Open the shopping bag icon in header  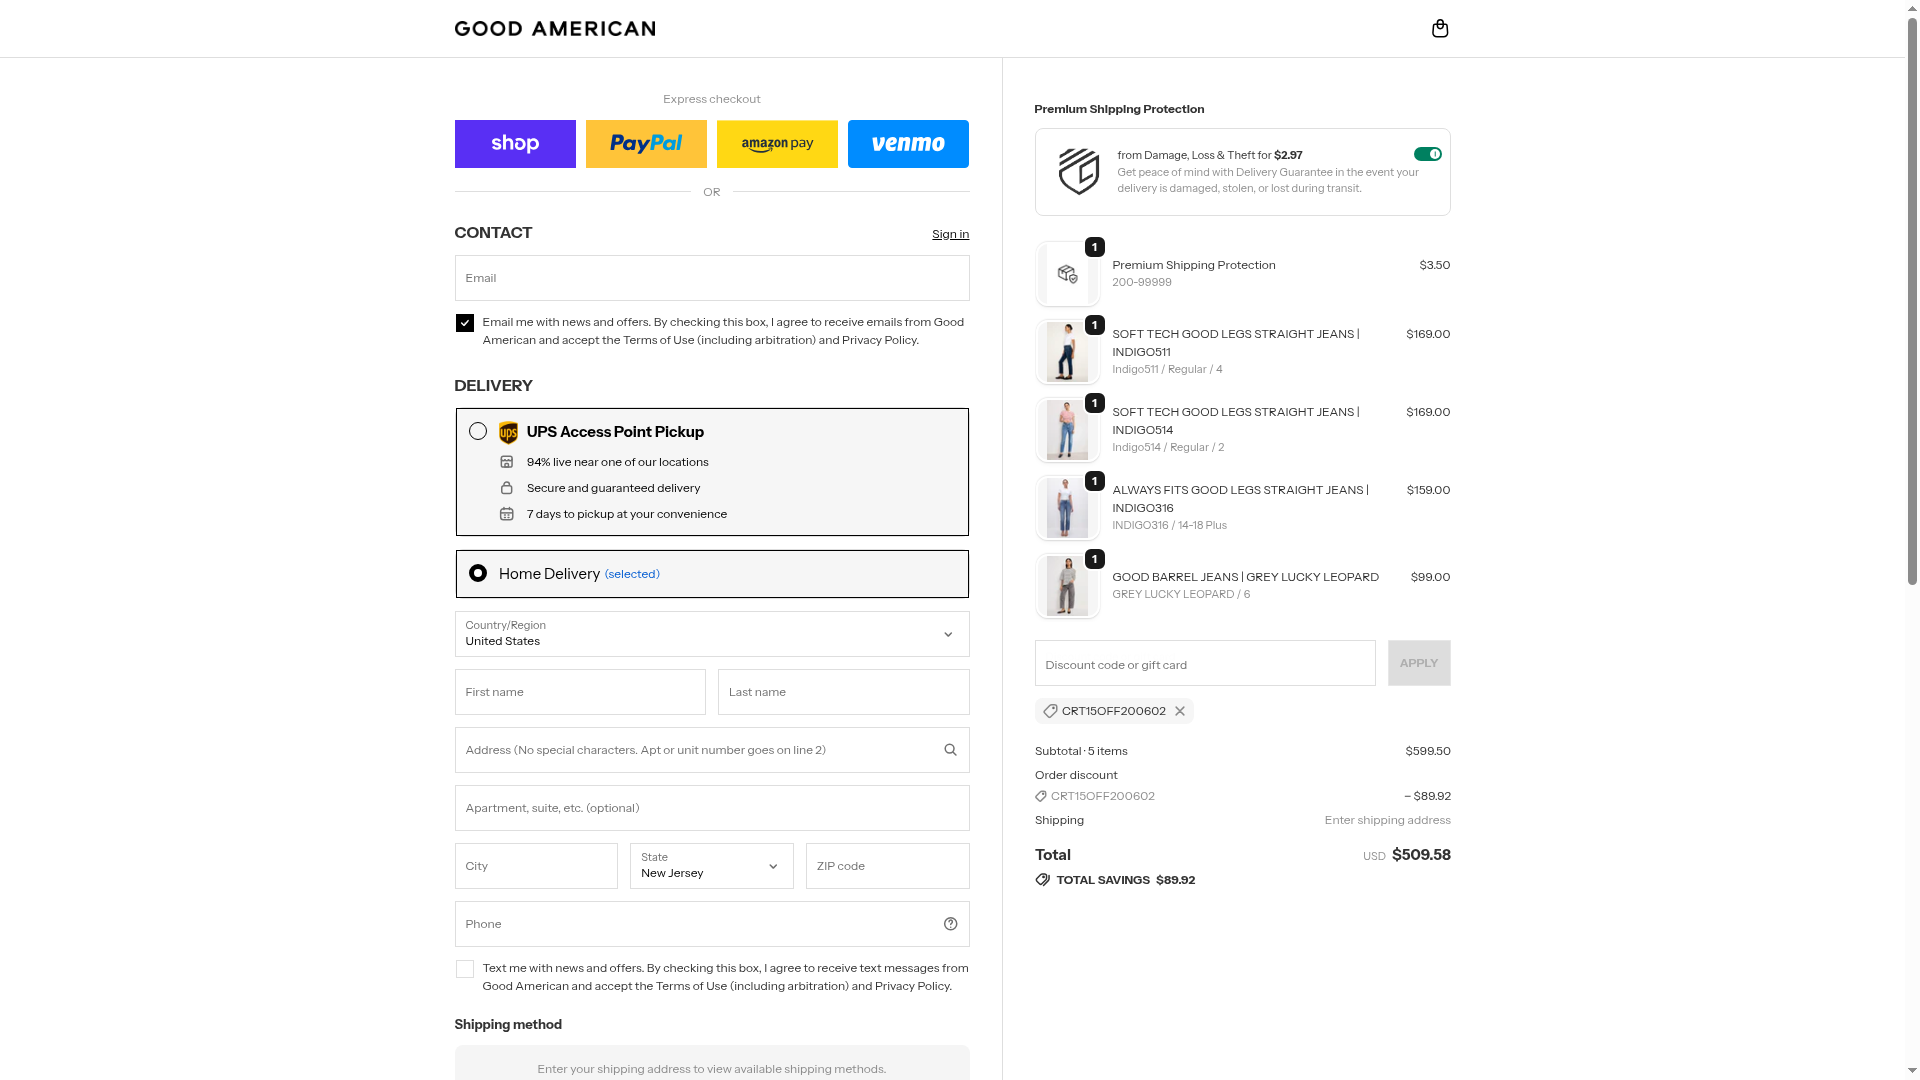(x=1440, y=28)
